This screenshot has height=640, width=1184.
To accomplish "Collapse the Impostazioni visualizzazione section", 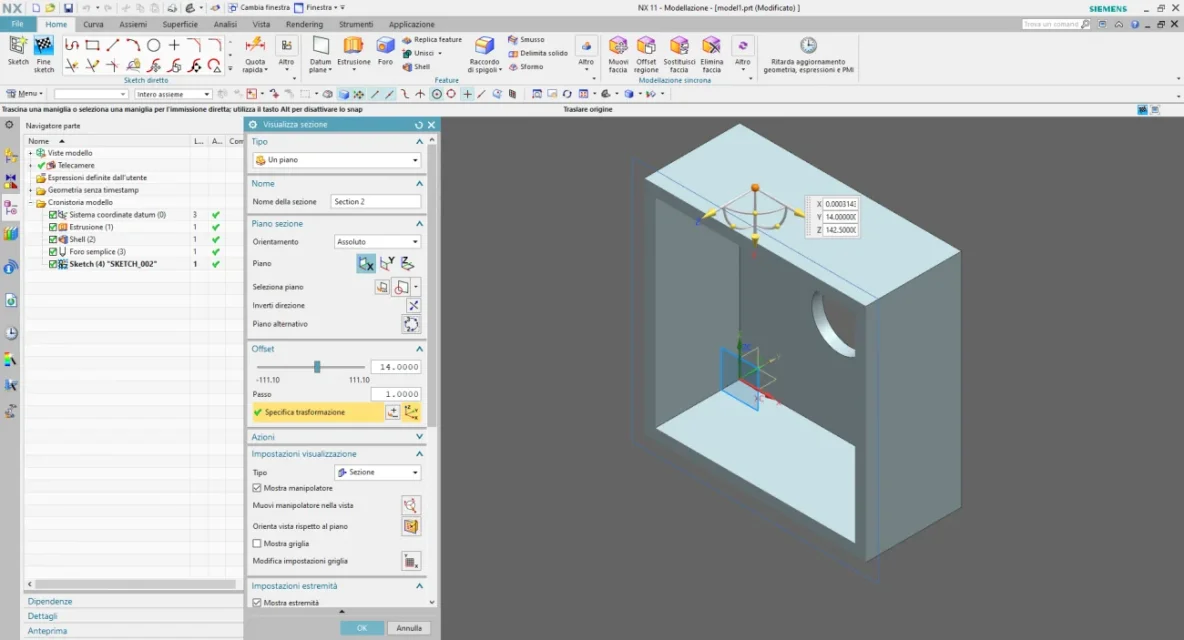I will point(419,454).
